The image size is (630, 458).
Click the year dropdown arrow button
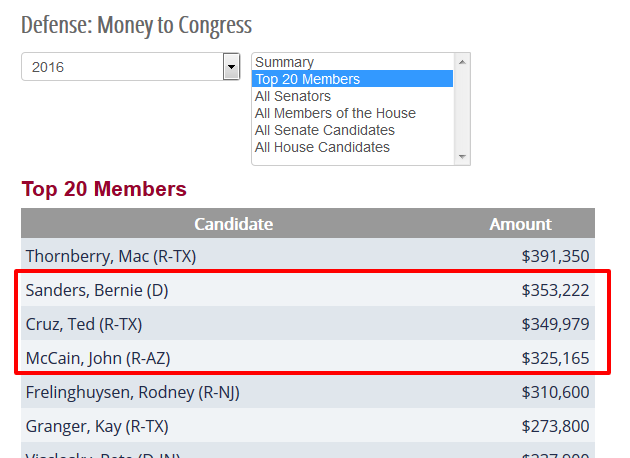pos(232,67)
